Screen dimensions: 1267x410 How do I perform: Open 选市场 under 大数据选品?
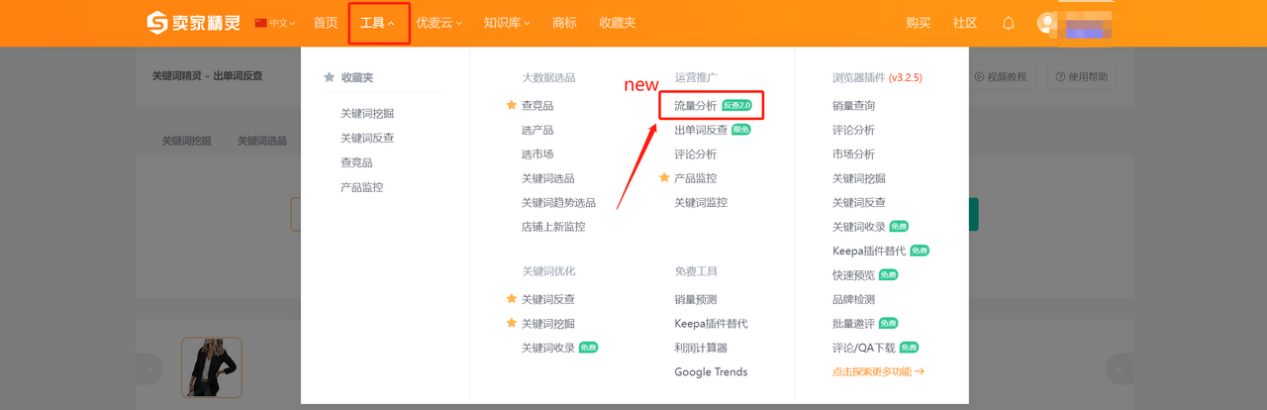point(537,154)
